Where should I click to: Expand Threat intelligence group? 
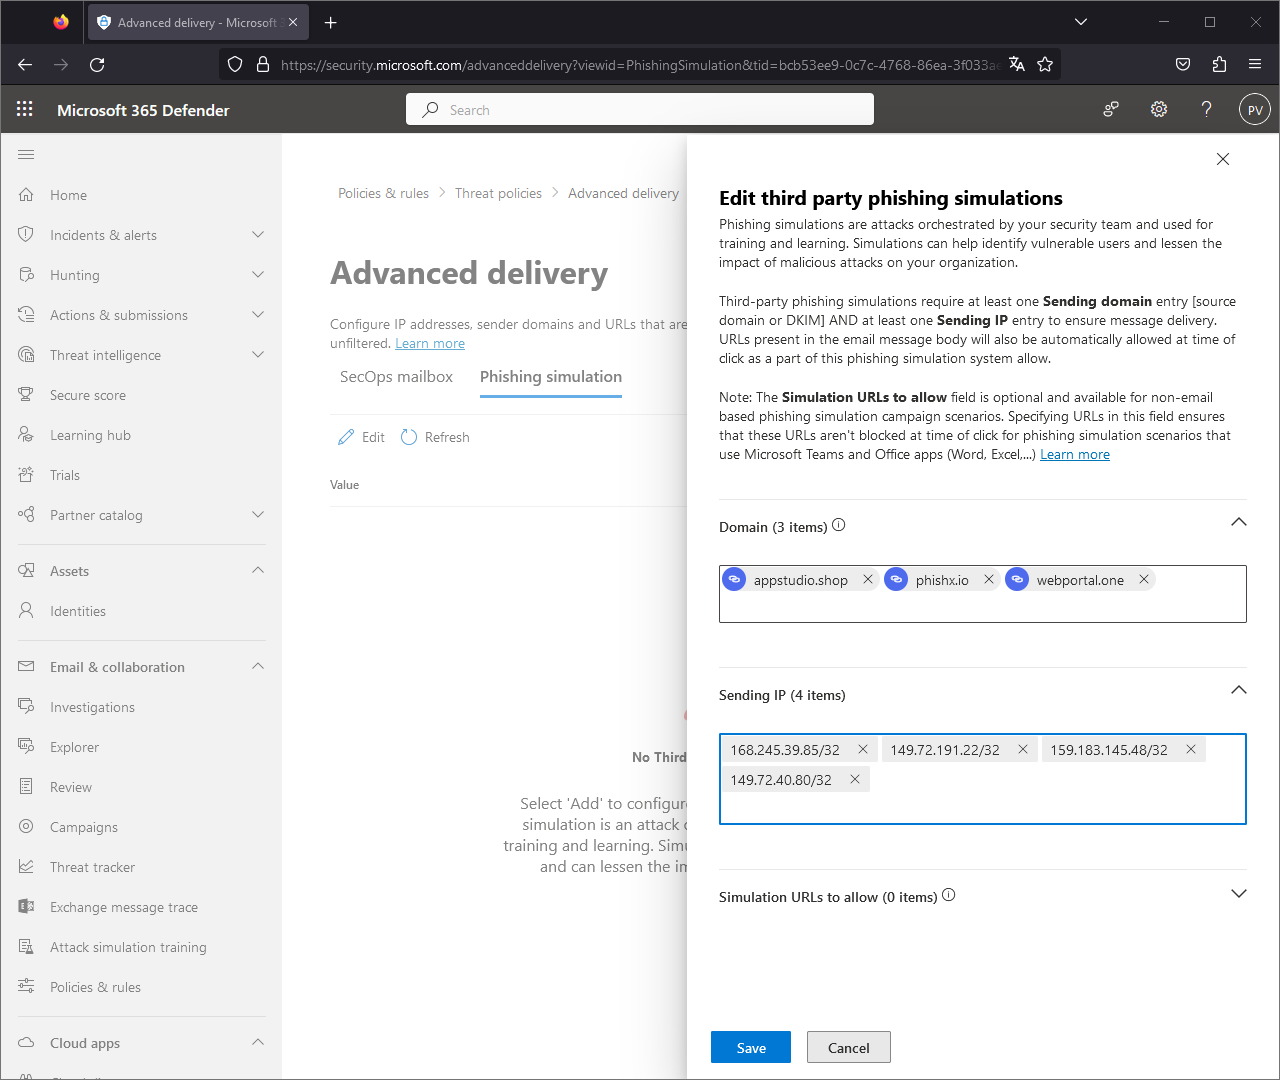pyautogui.click(x=258, y=354)
